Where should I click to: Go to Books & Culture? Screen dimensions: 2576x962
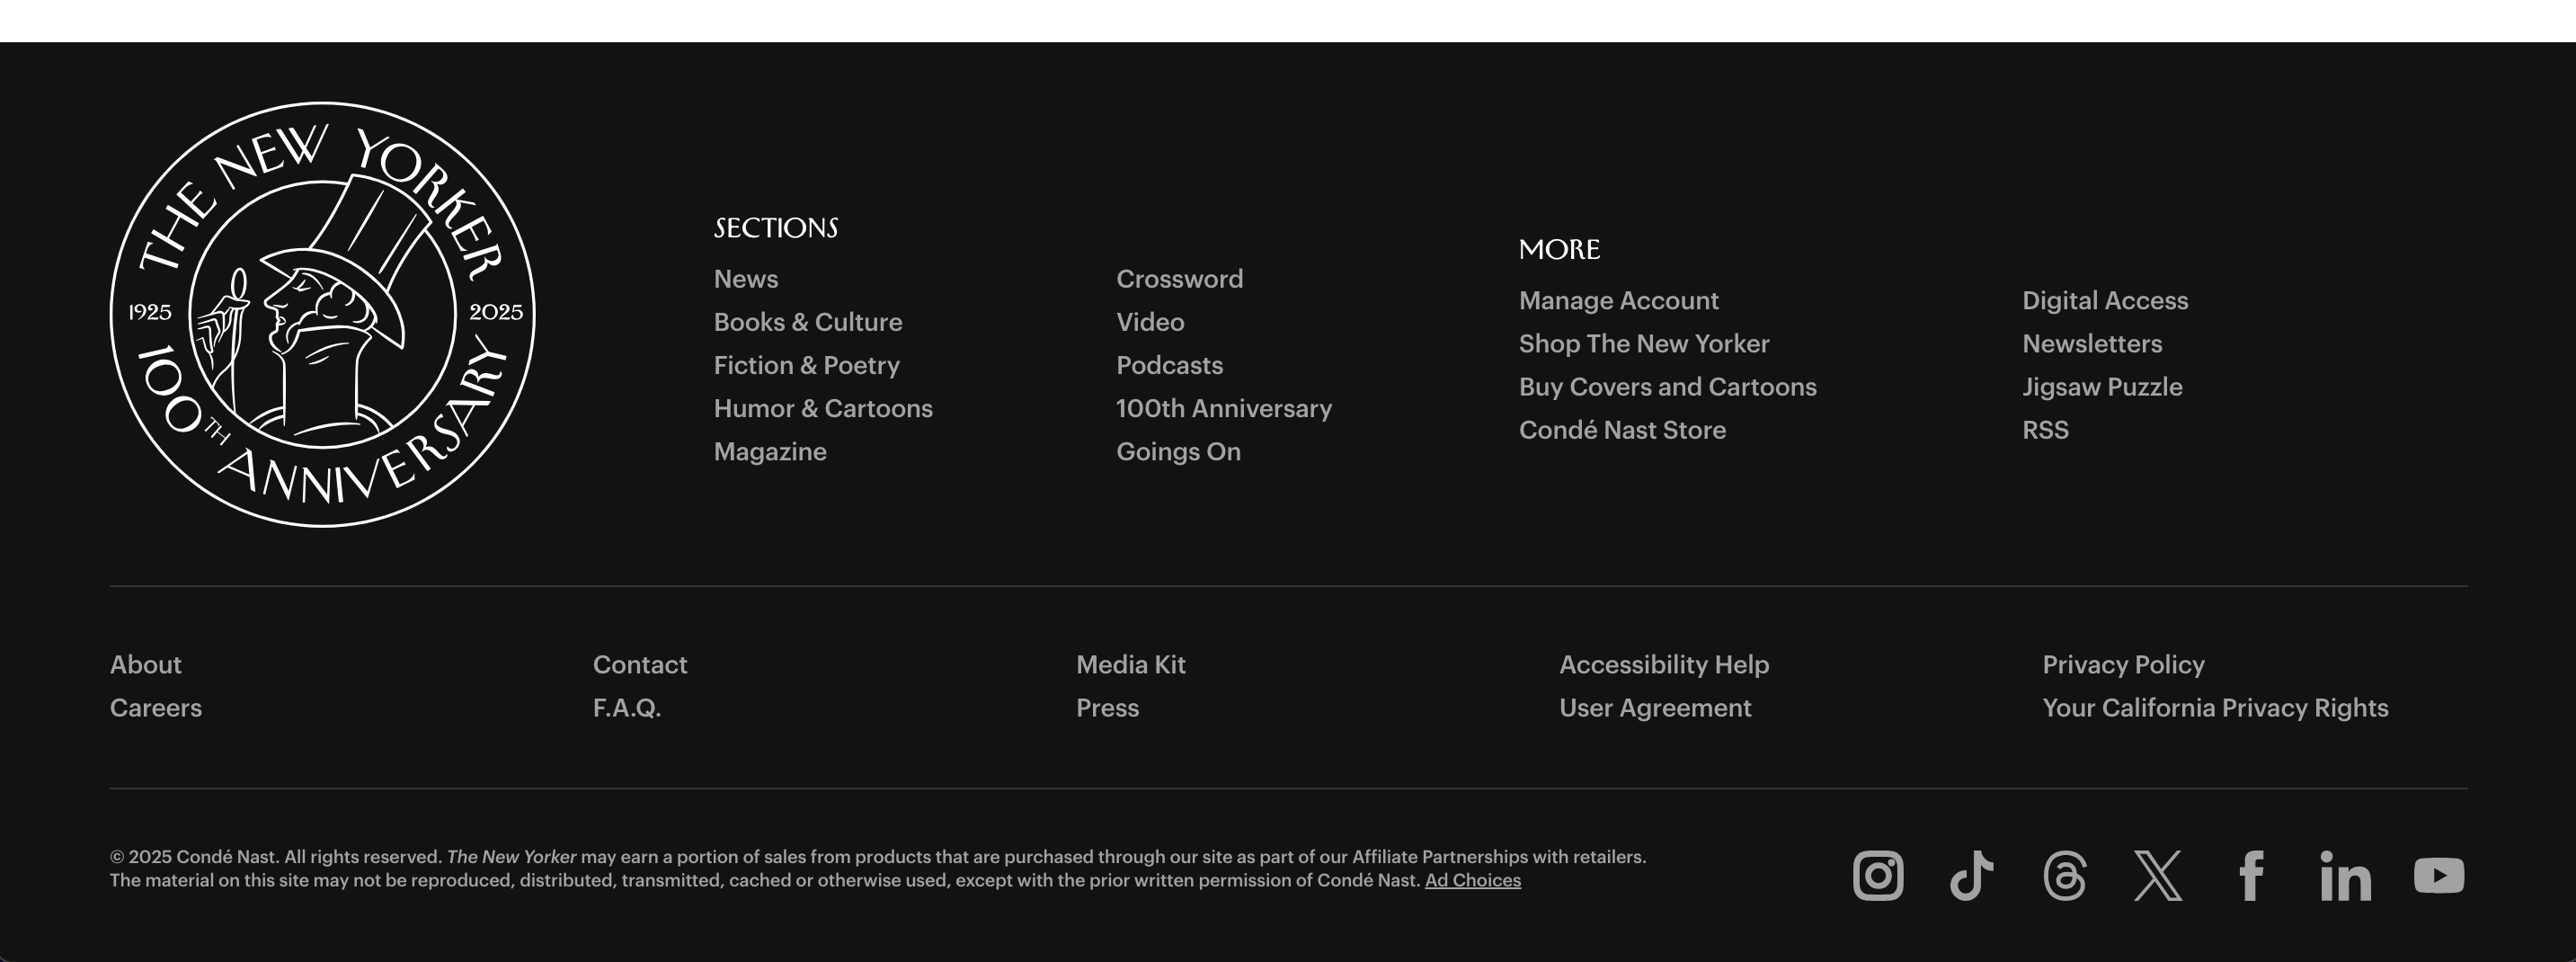pos(808,322)
